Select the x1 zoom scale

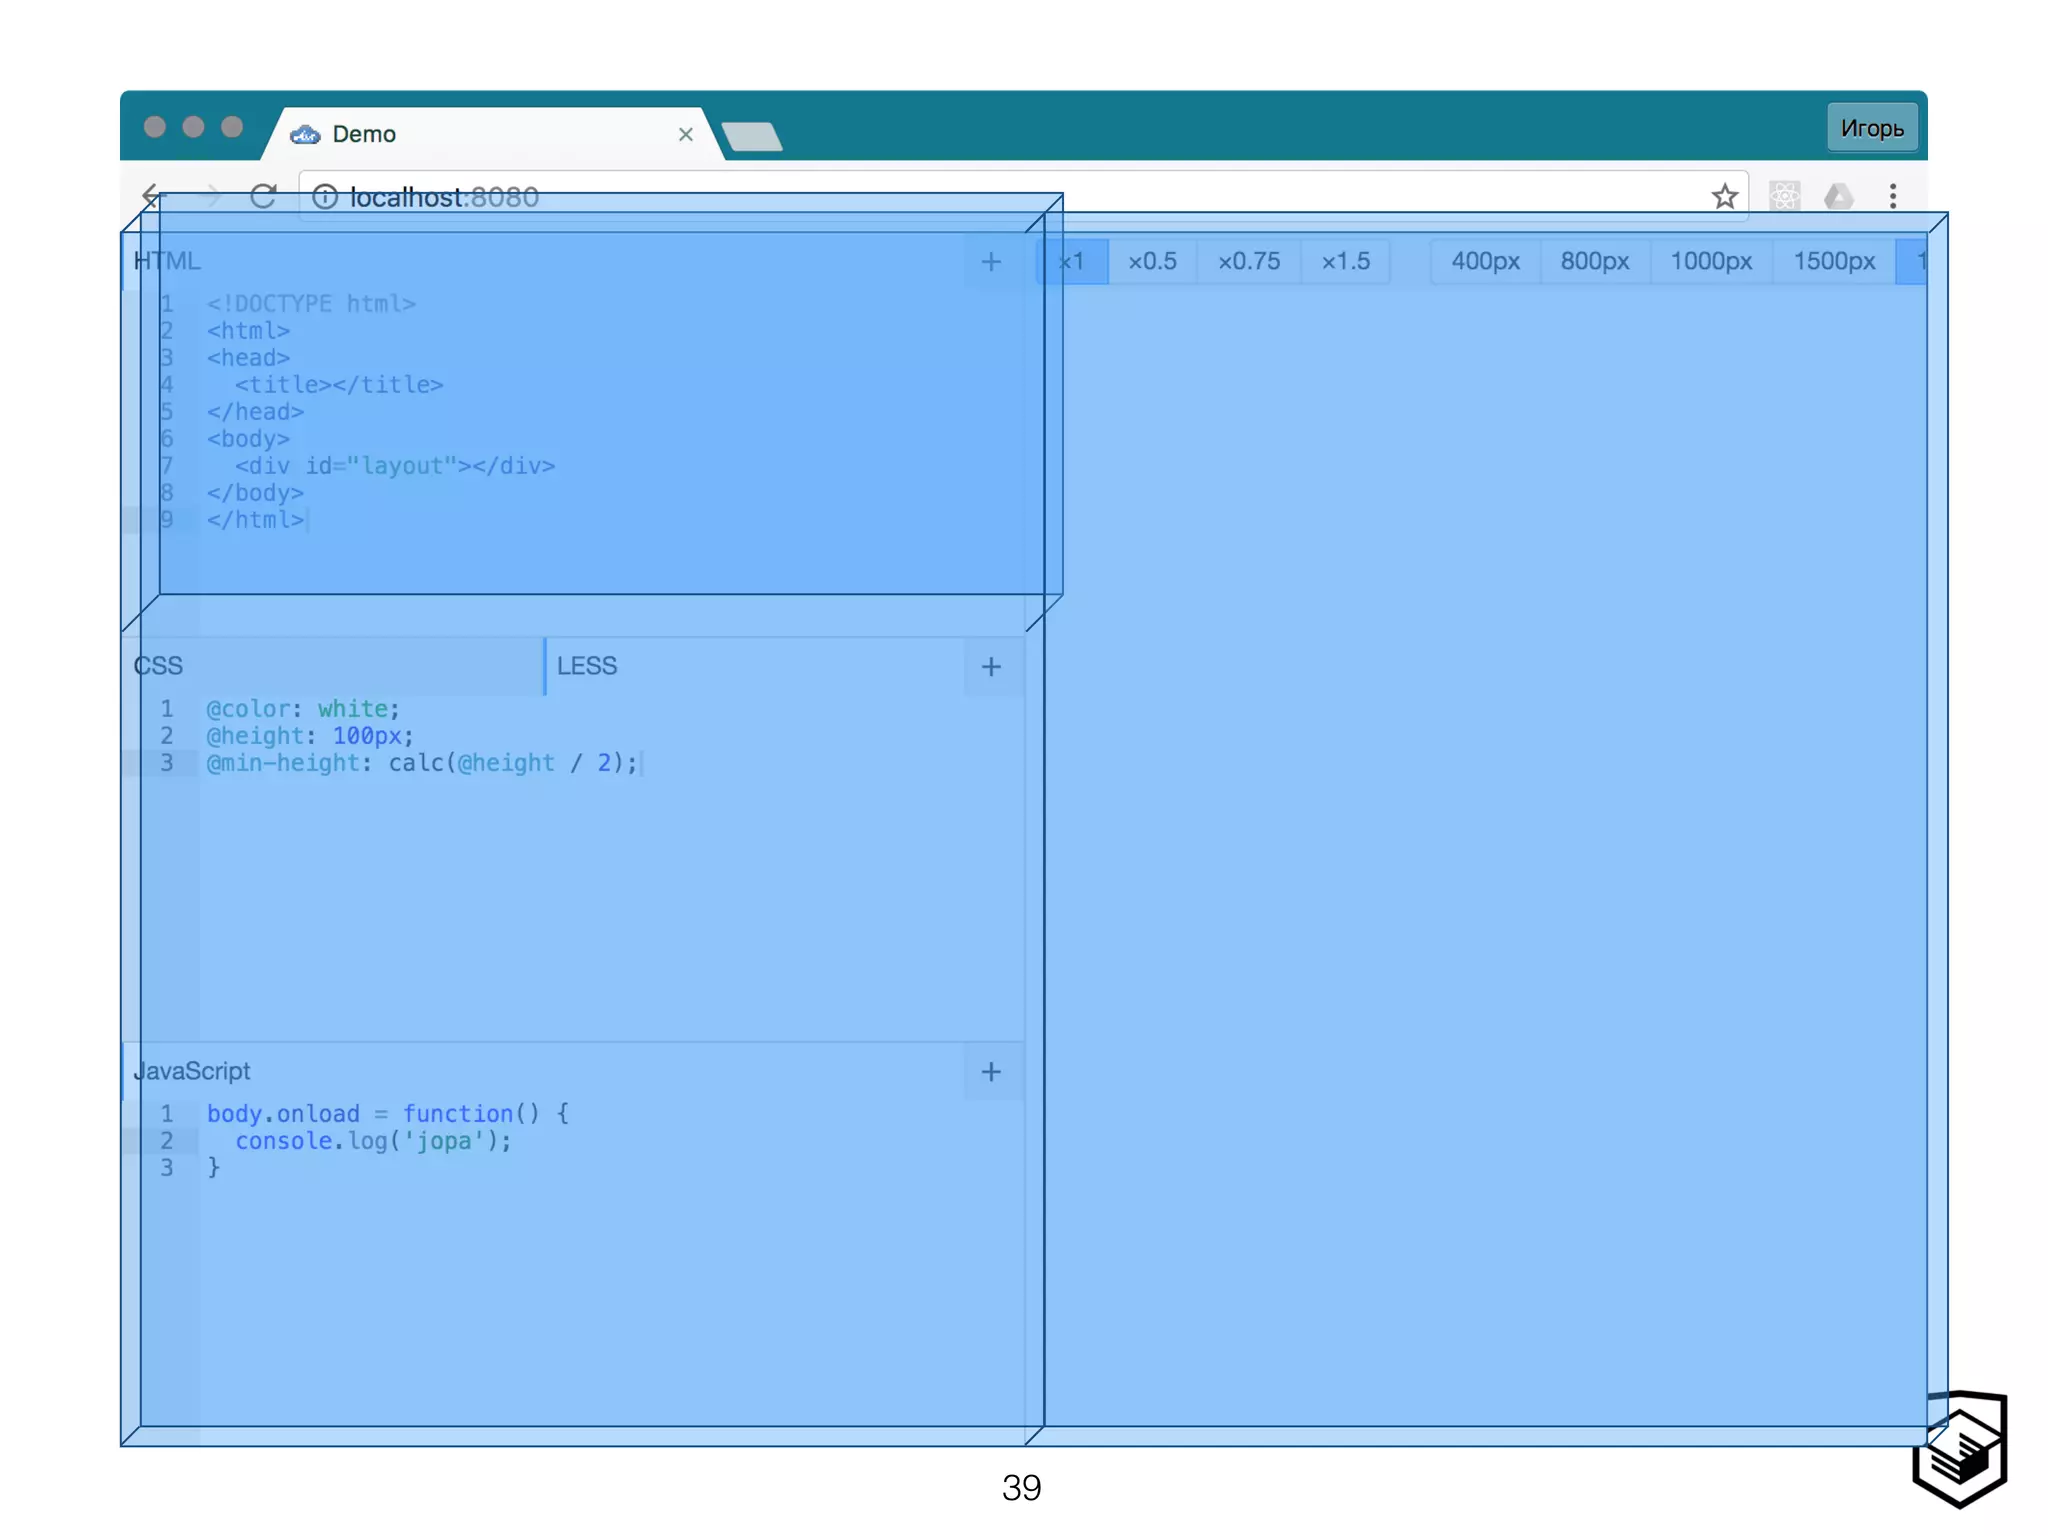coord(1072,262)
